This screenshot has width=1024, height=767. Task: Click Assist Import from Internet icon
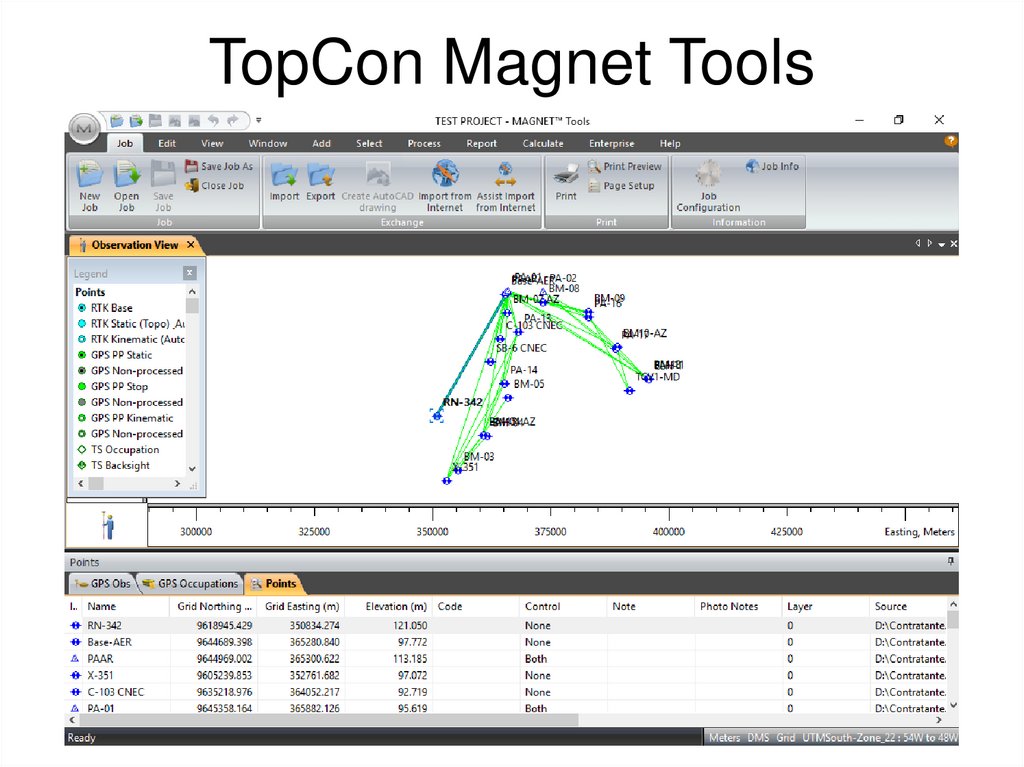pyautogui.click(x=505, y=186)
